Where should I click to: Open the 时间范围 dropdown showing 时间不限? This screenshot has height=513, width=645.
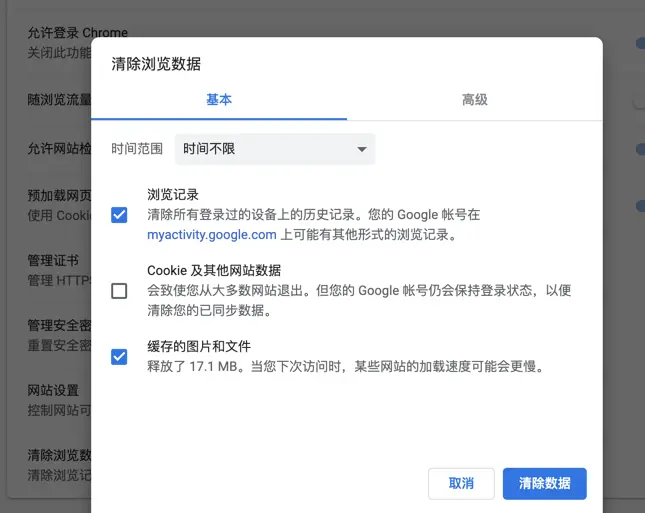tap(275, 149)
